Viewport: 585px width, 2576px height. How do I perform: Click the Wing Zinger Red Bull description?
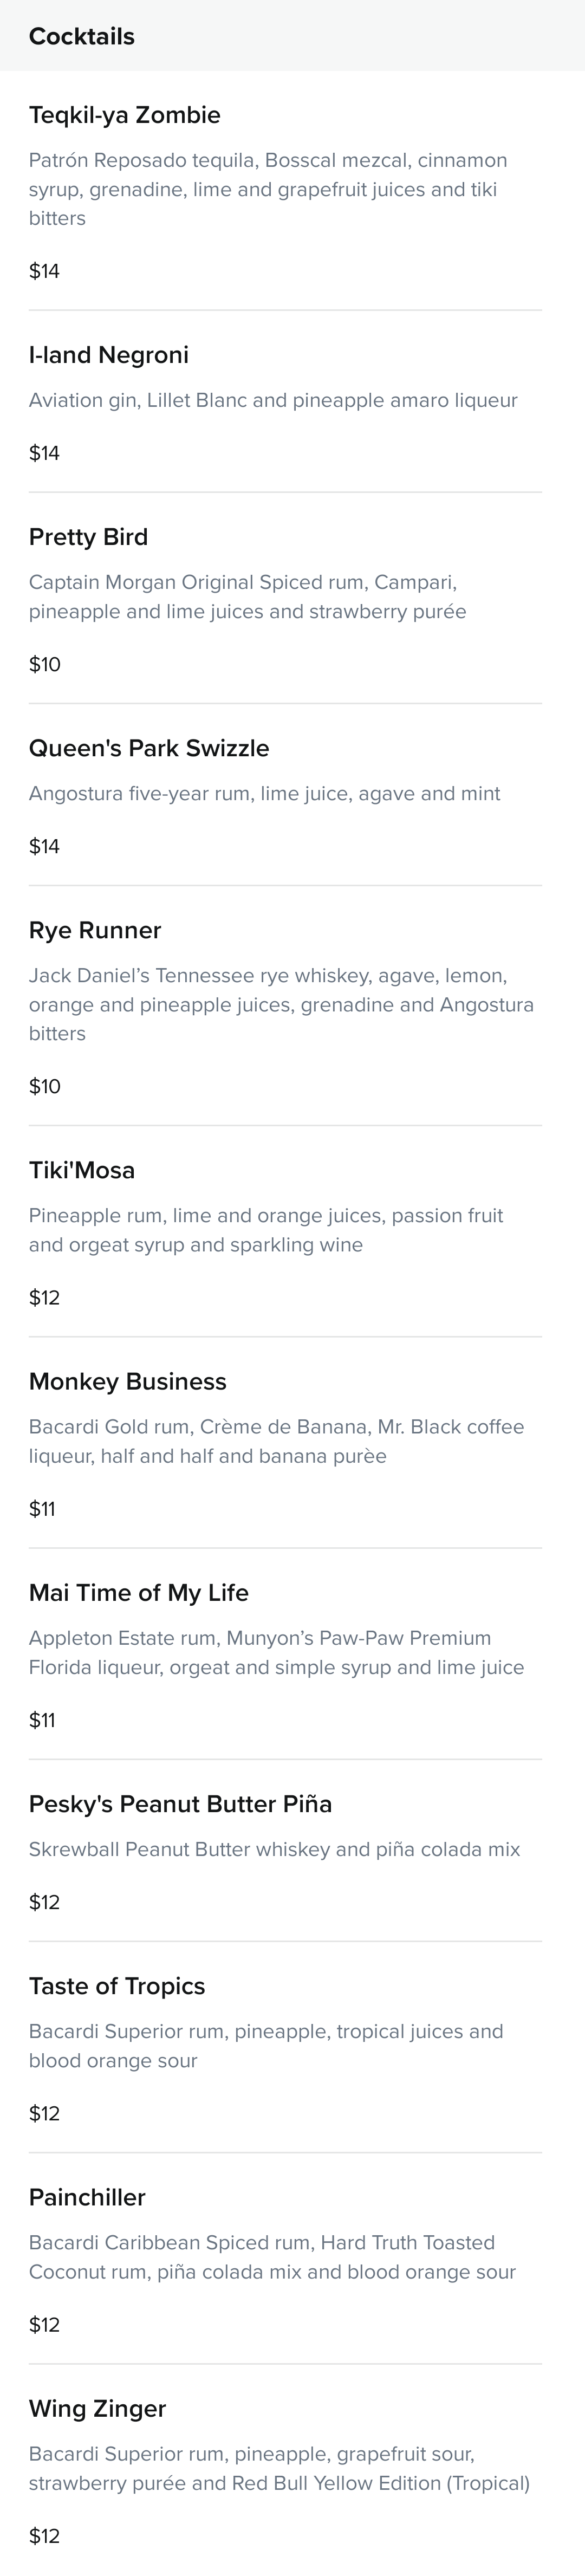pos(279,2468)
